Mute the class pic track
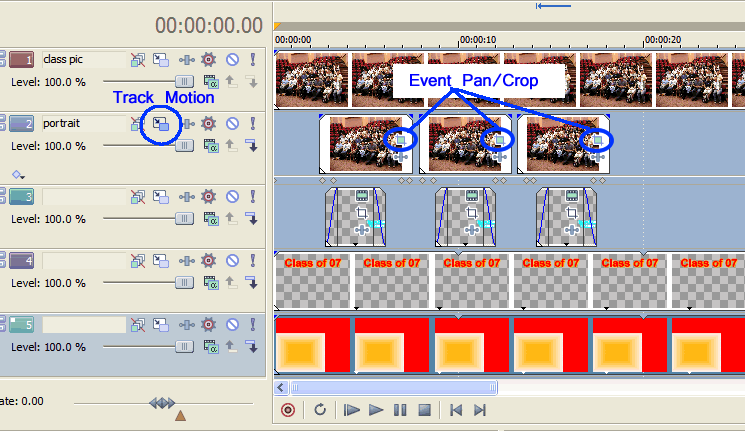The image size is (745, 431). click(x=232, y=60)
